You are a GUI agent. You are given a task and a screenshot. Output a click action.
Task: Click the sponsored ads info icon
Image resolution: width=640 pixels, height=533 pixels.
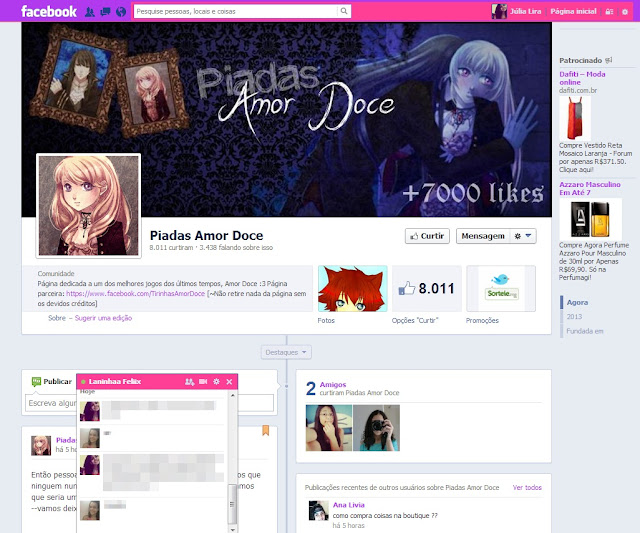pos(609,60)
